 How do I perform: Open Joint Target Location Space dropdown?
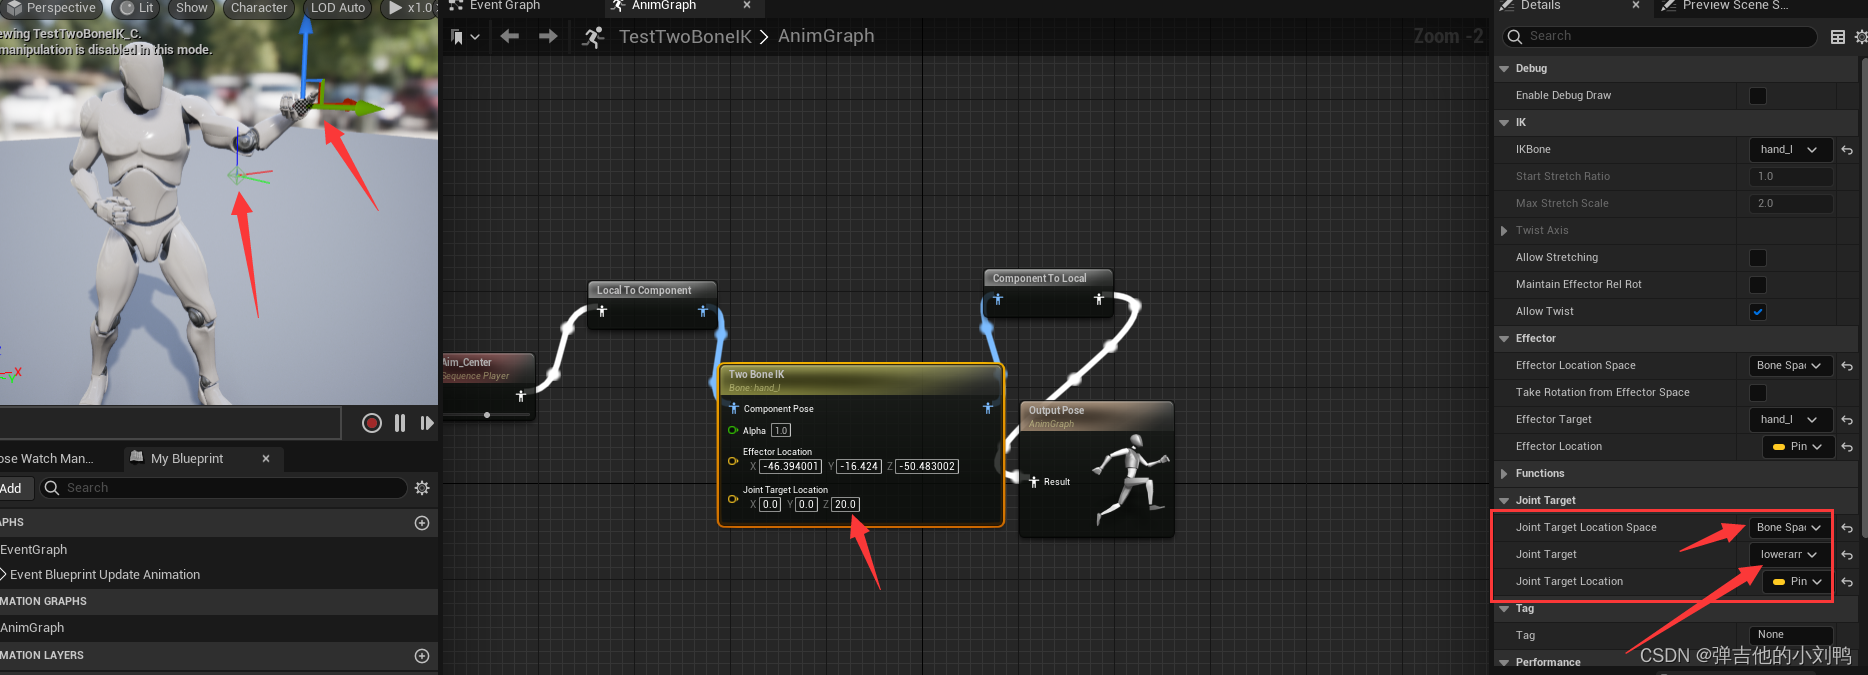1790,528
